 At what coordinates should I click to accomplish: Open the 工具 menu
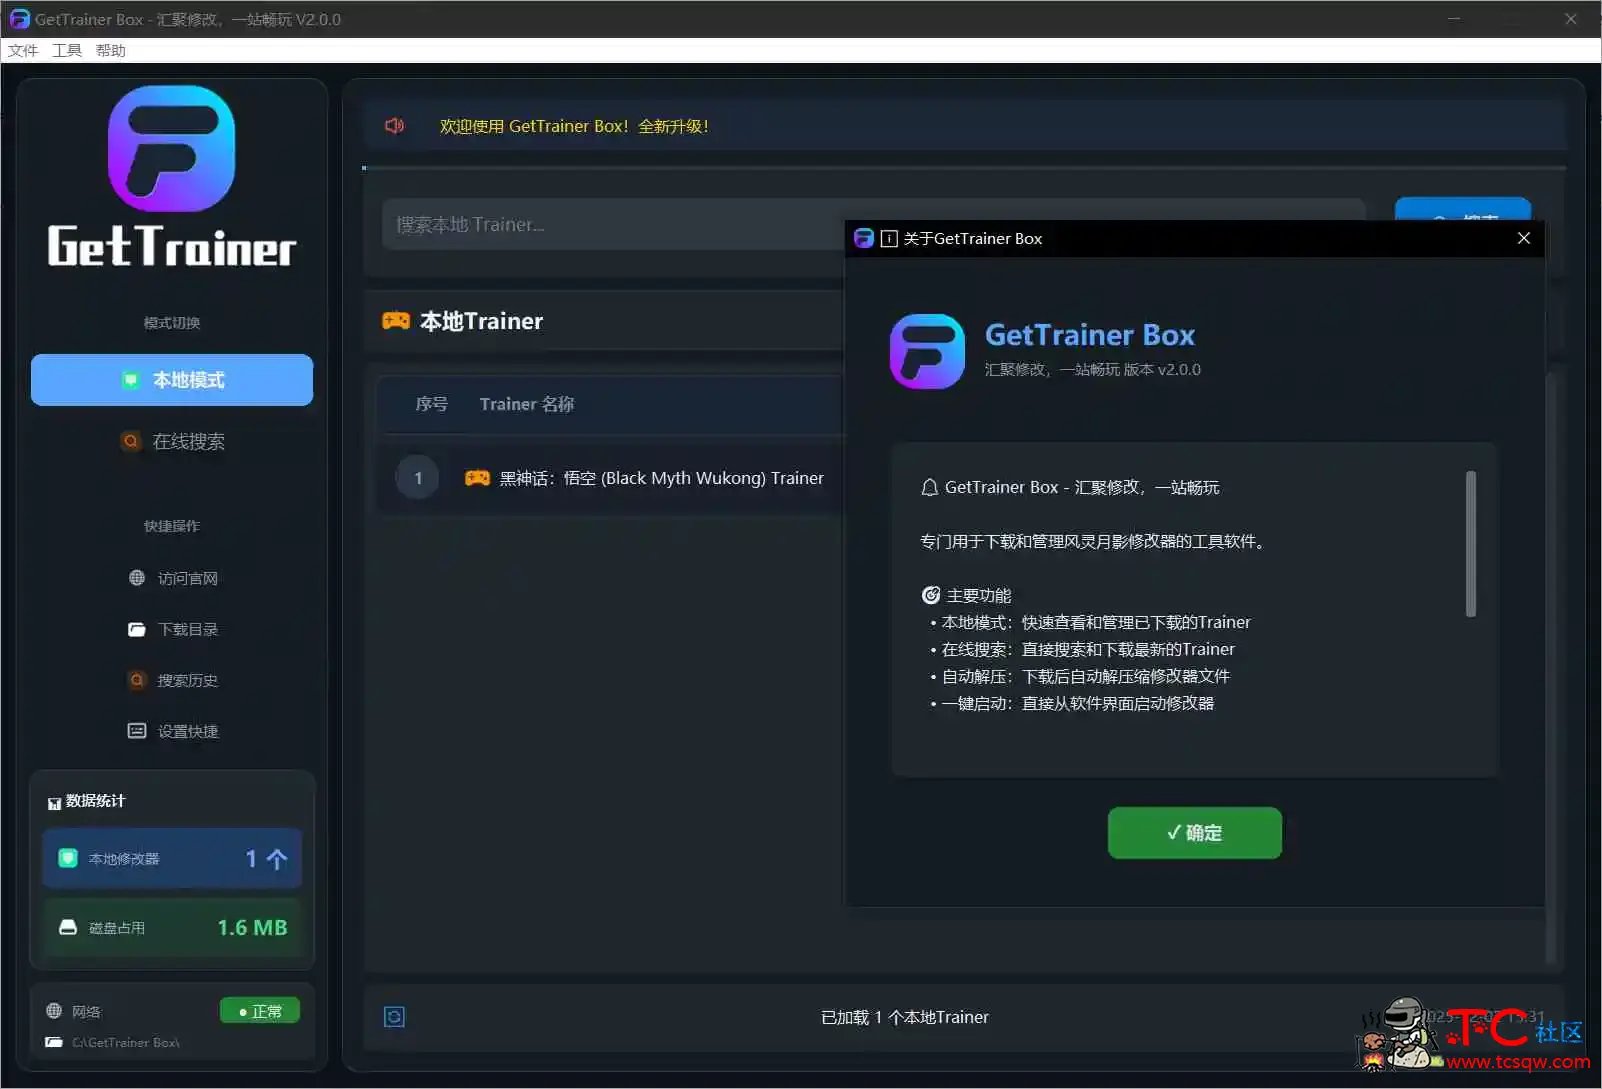point(66,50)
